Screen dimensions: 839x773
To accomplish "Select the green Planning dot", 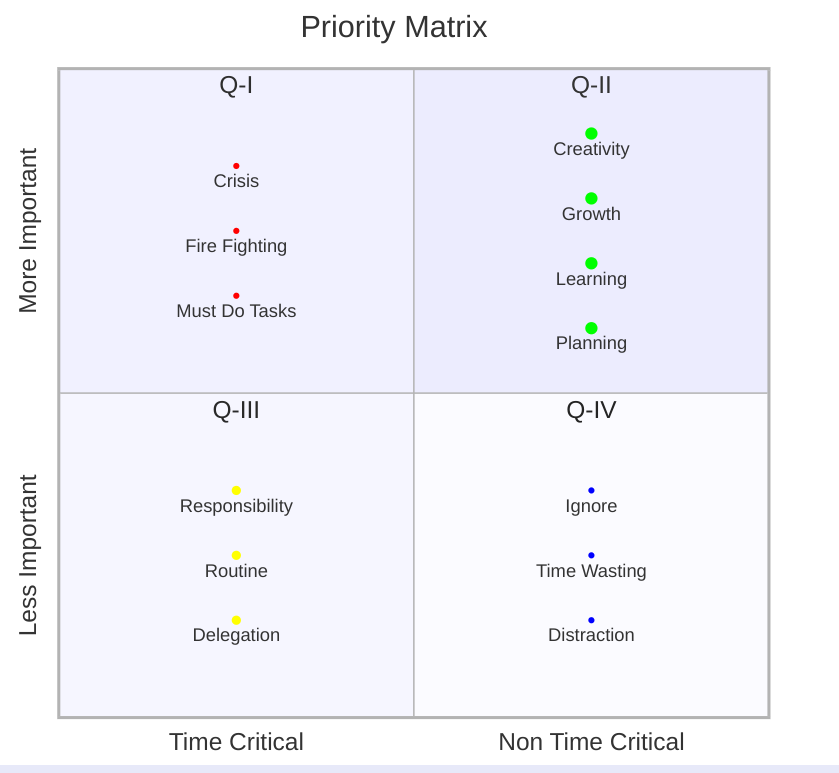I will coord(591,328).
